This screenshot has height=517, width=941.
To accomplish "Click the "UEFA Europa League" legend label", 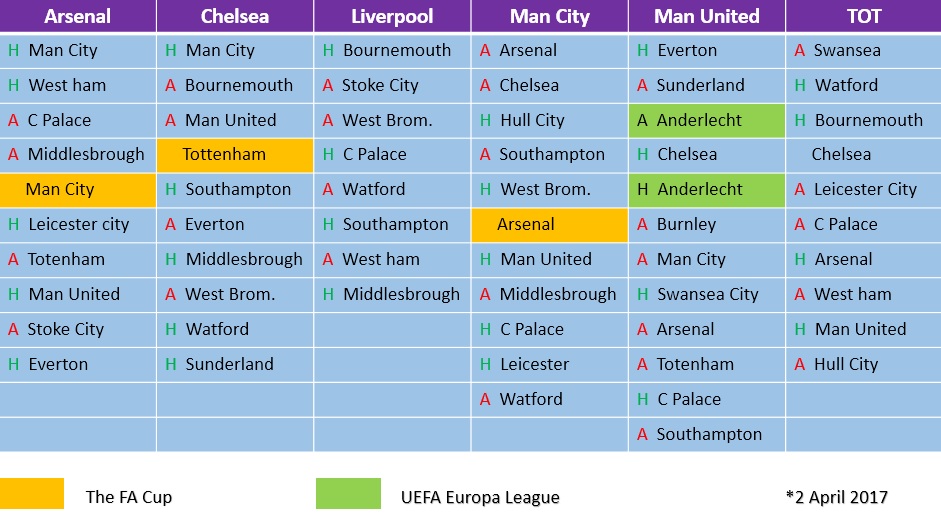I will pyautogui.click(x=480, y=497).
